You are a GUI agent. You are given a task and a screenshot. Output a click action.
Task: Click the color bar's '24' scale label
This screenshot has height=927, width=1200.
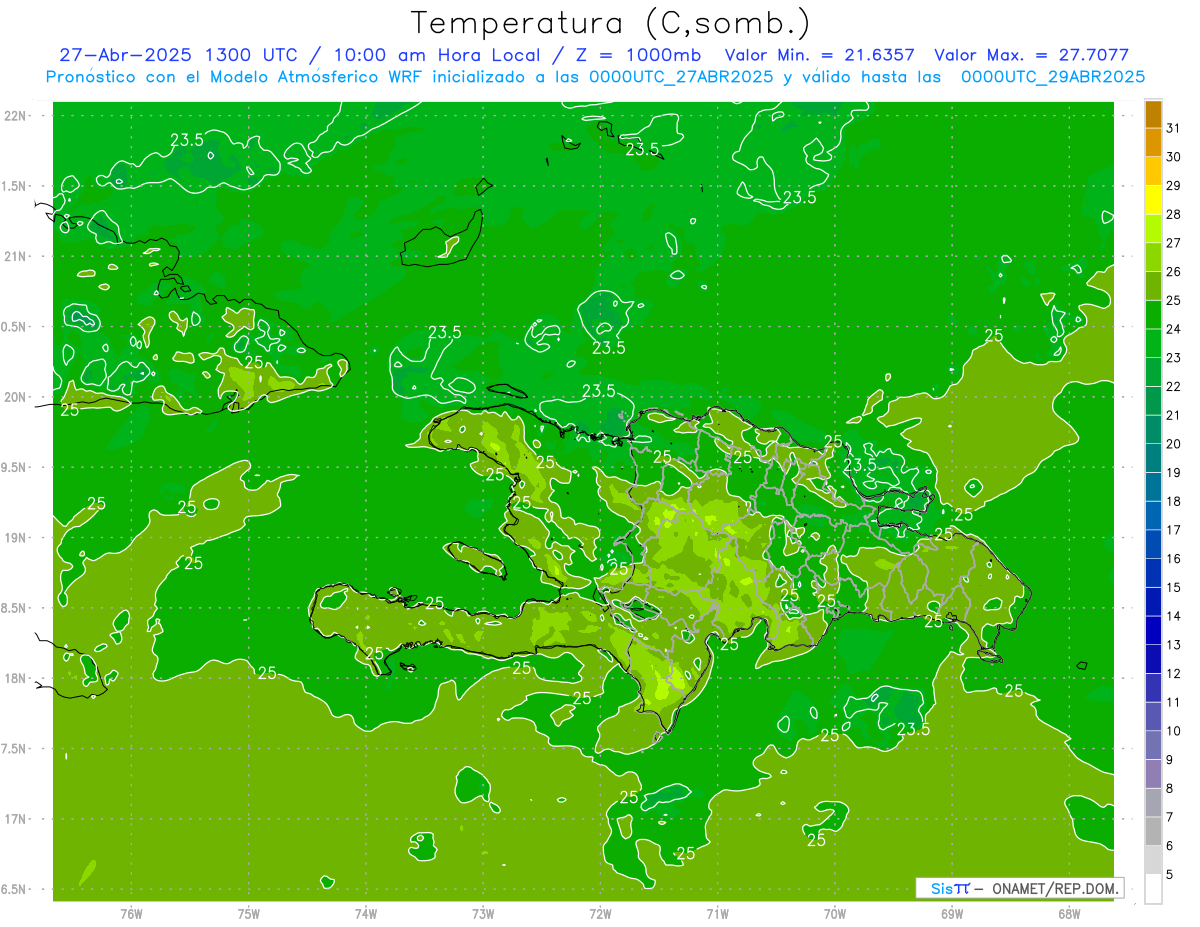[1174, 329]
